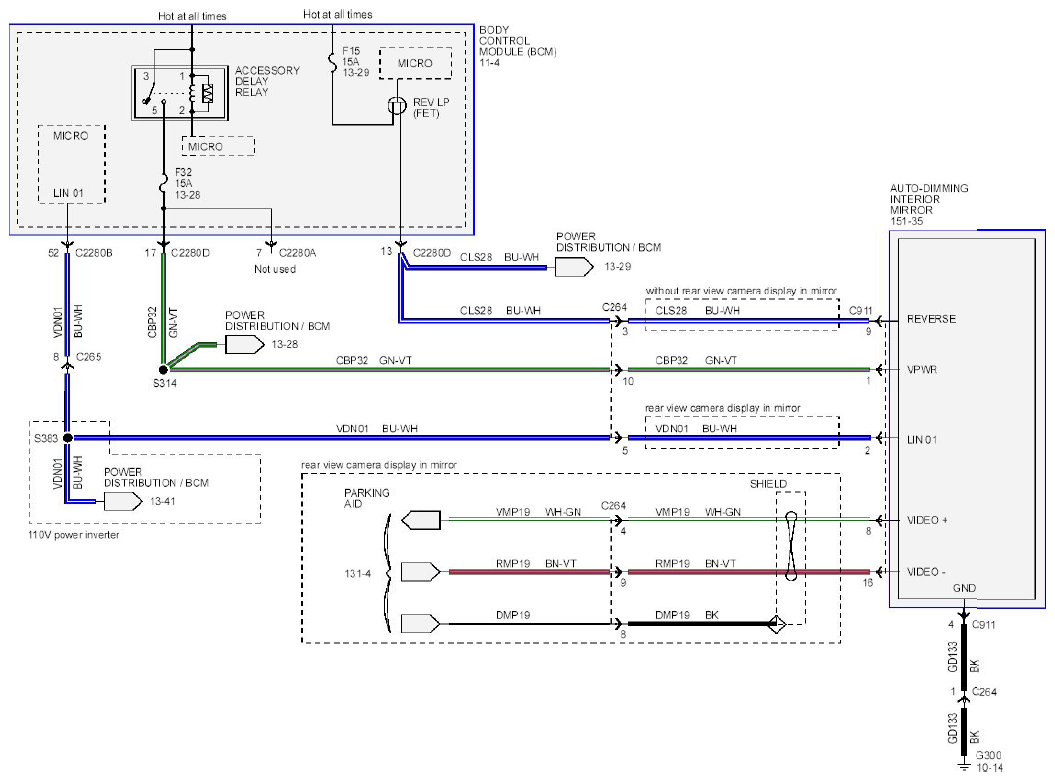Click the '13-41' page reference

[162, 501]
